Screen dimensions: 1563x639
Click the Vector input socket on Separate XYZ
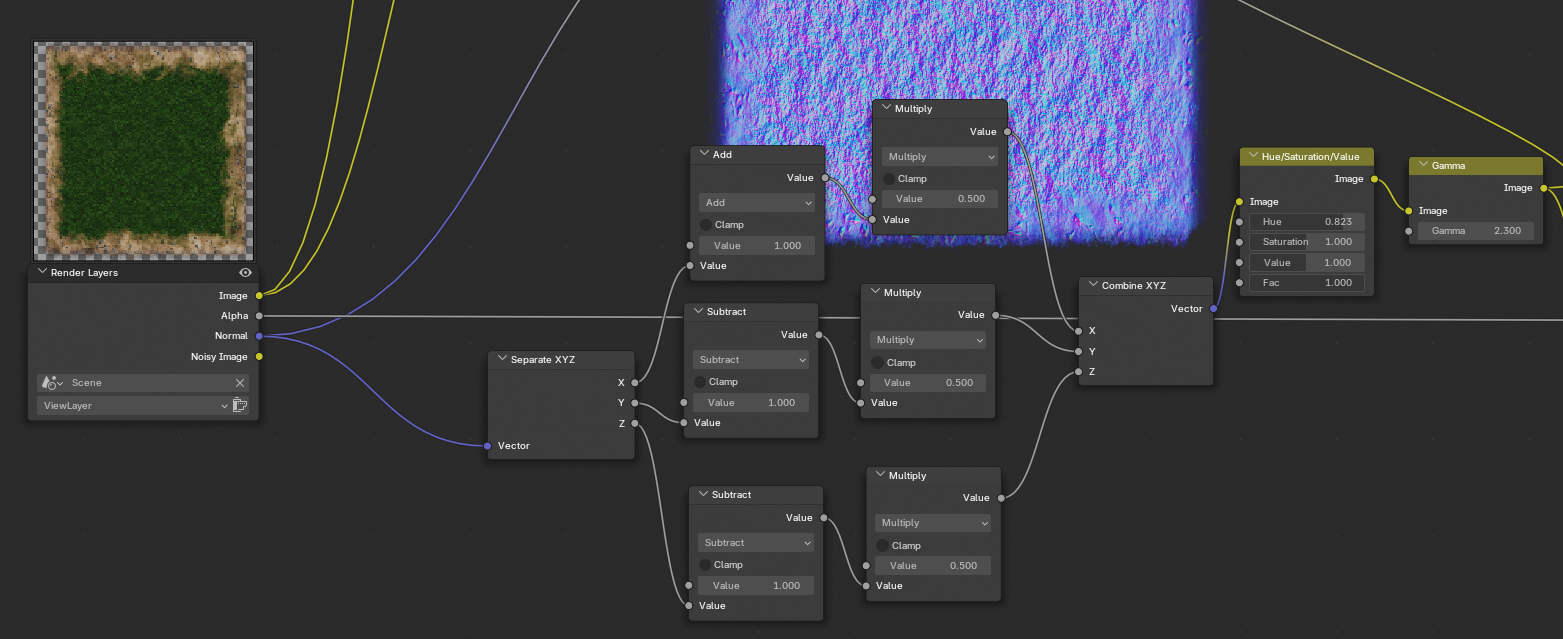pyautogui.click(x=487, y=446)
